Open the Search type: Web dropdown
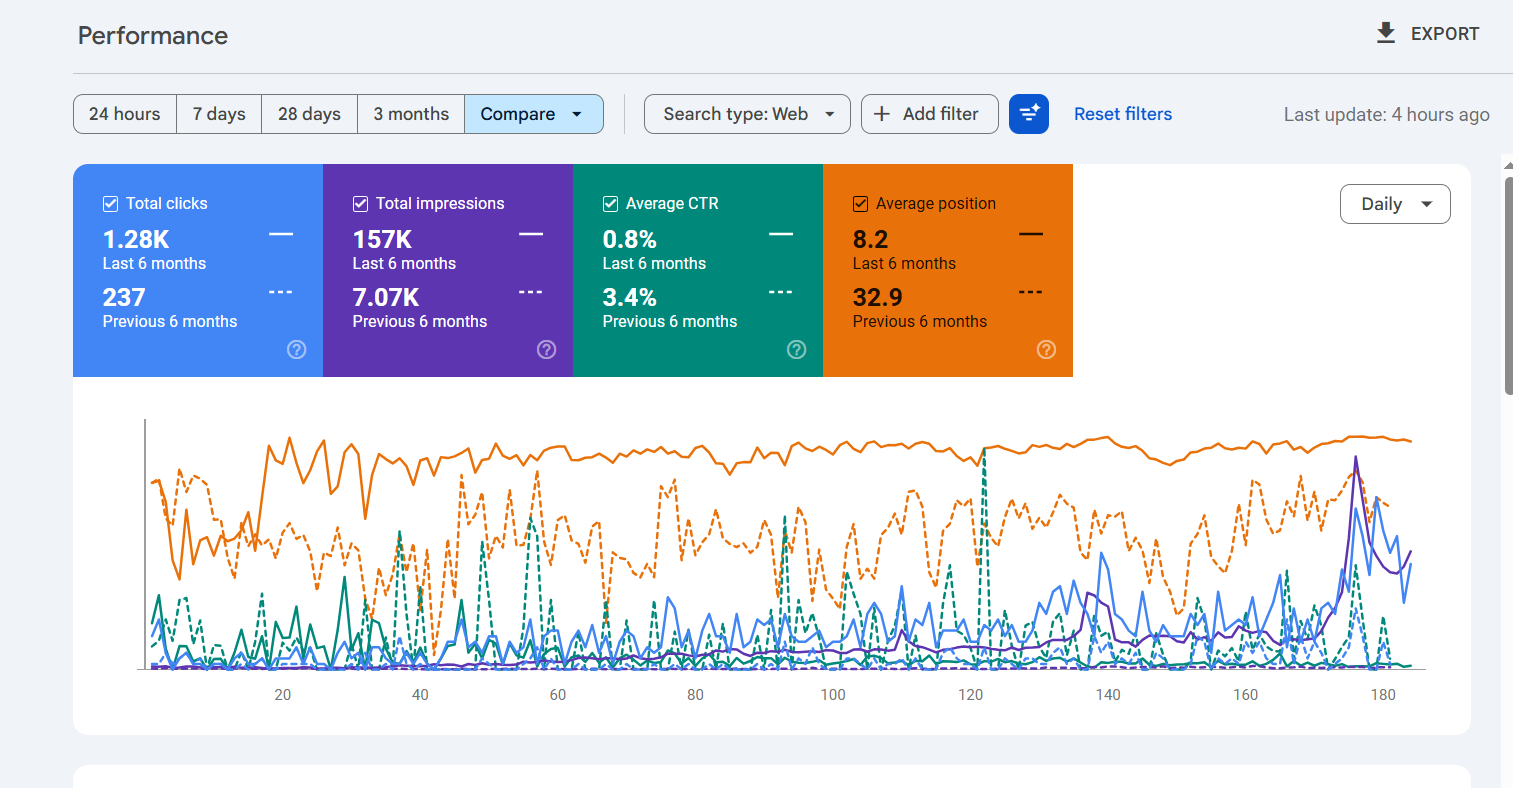The image size is (1513, 788). 747,114
